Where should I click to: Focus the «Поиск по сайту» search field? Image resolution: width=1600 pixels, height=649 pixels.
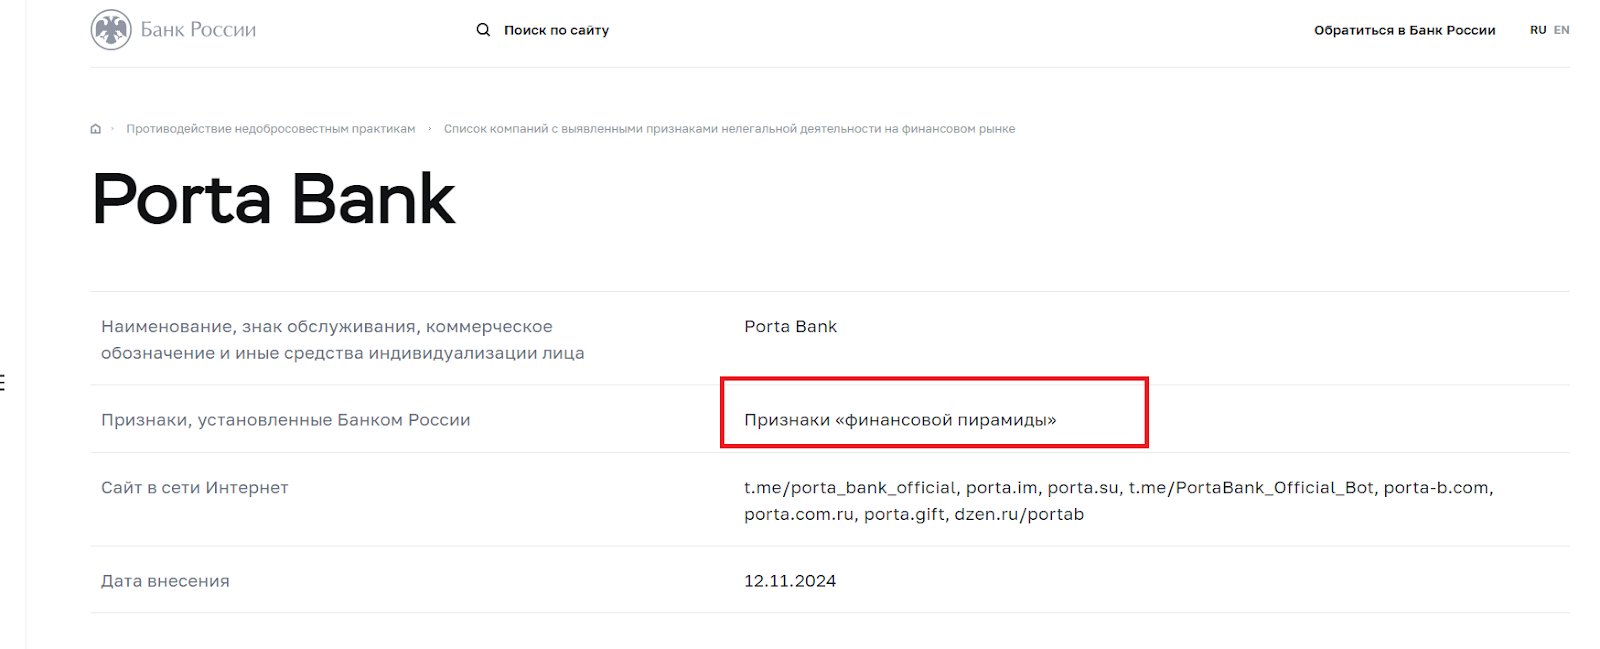tap(556, 30)
